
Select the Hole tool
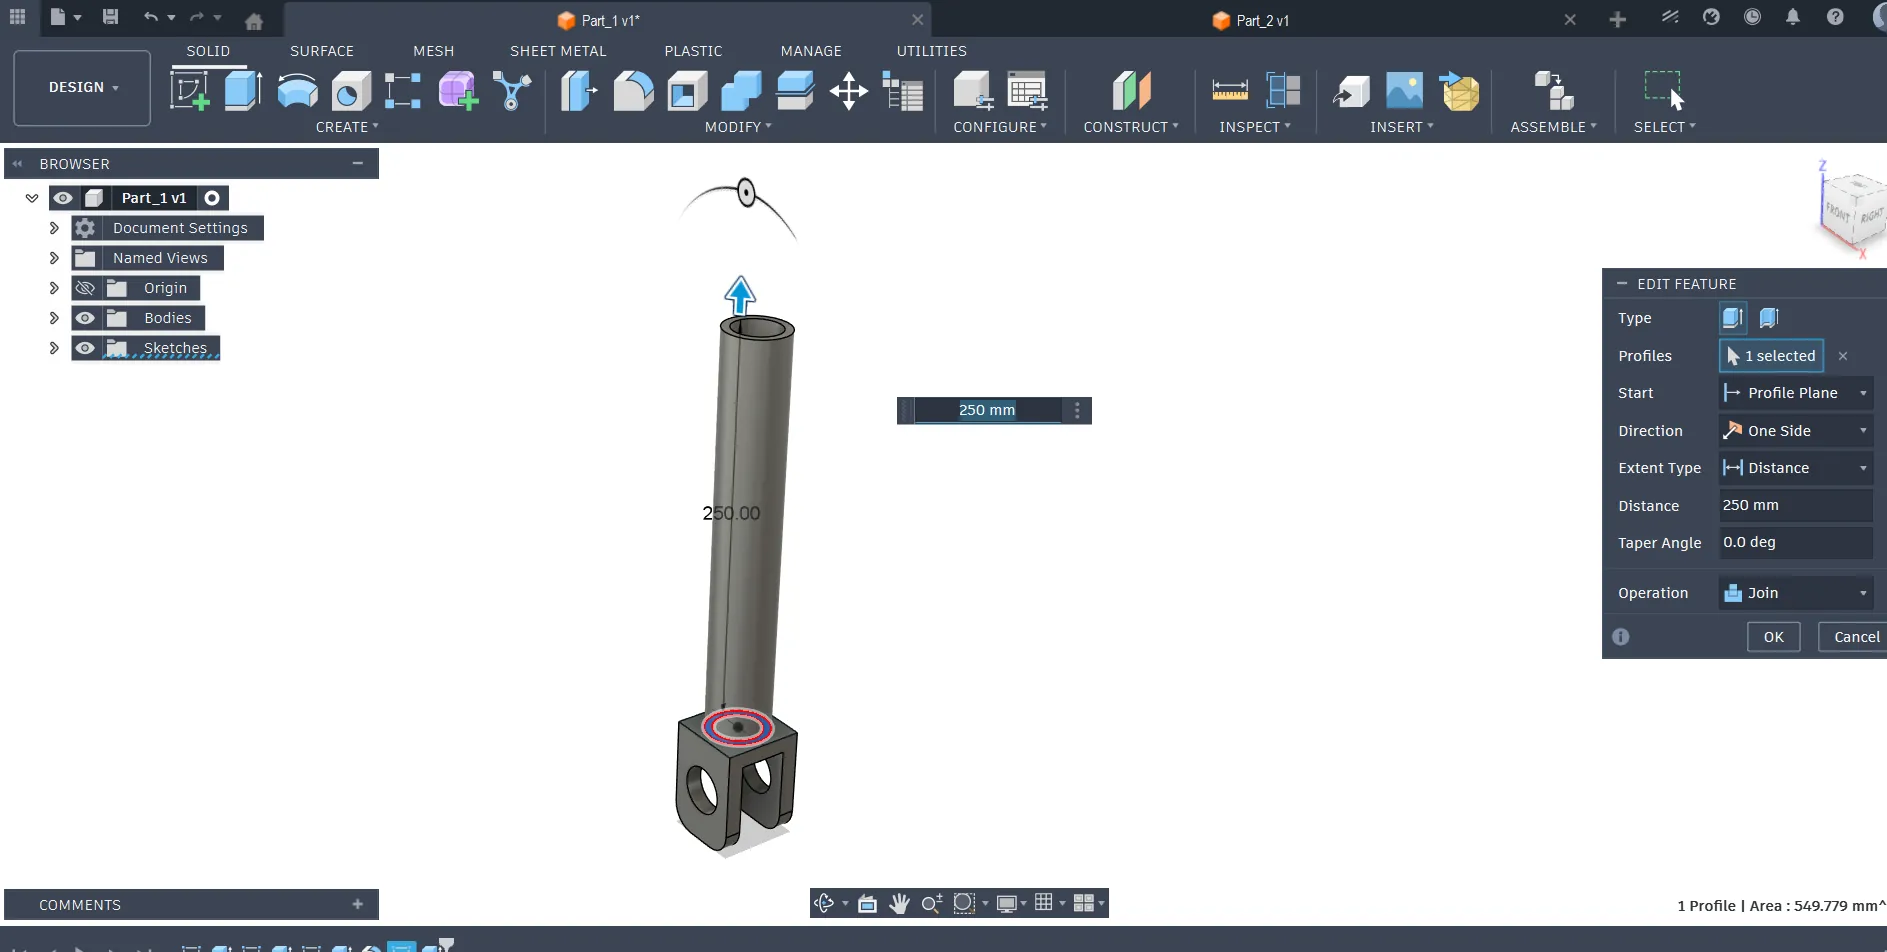click(x=350, y=91)
